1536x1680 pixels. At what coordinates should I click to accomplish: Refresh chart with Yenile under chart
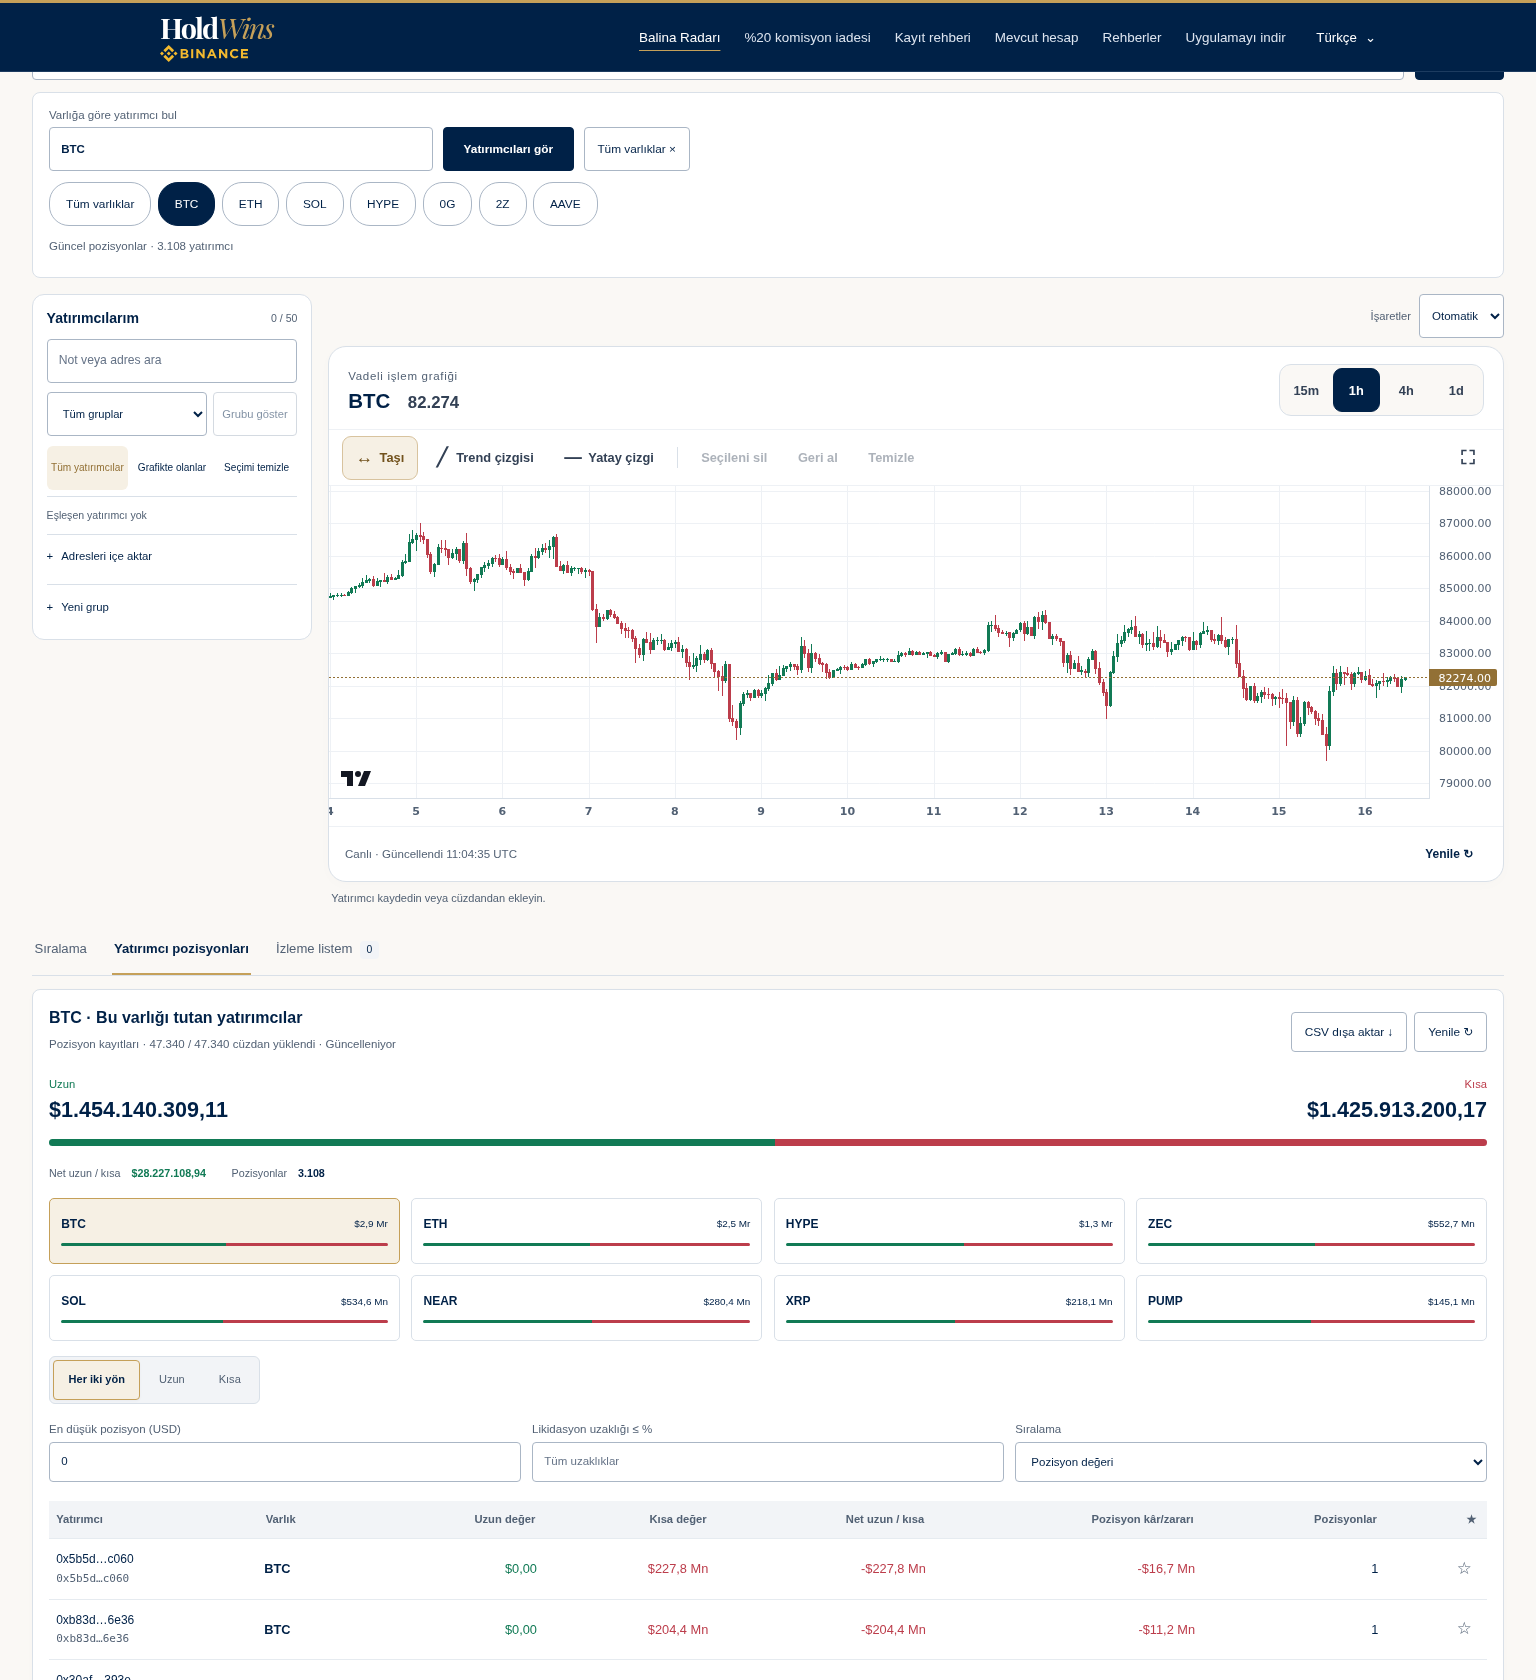1449,854
